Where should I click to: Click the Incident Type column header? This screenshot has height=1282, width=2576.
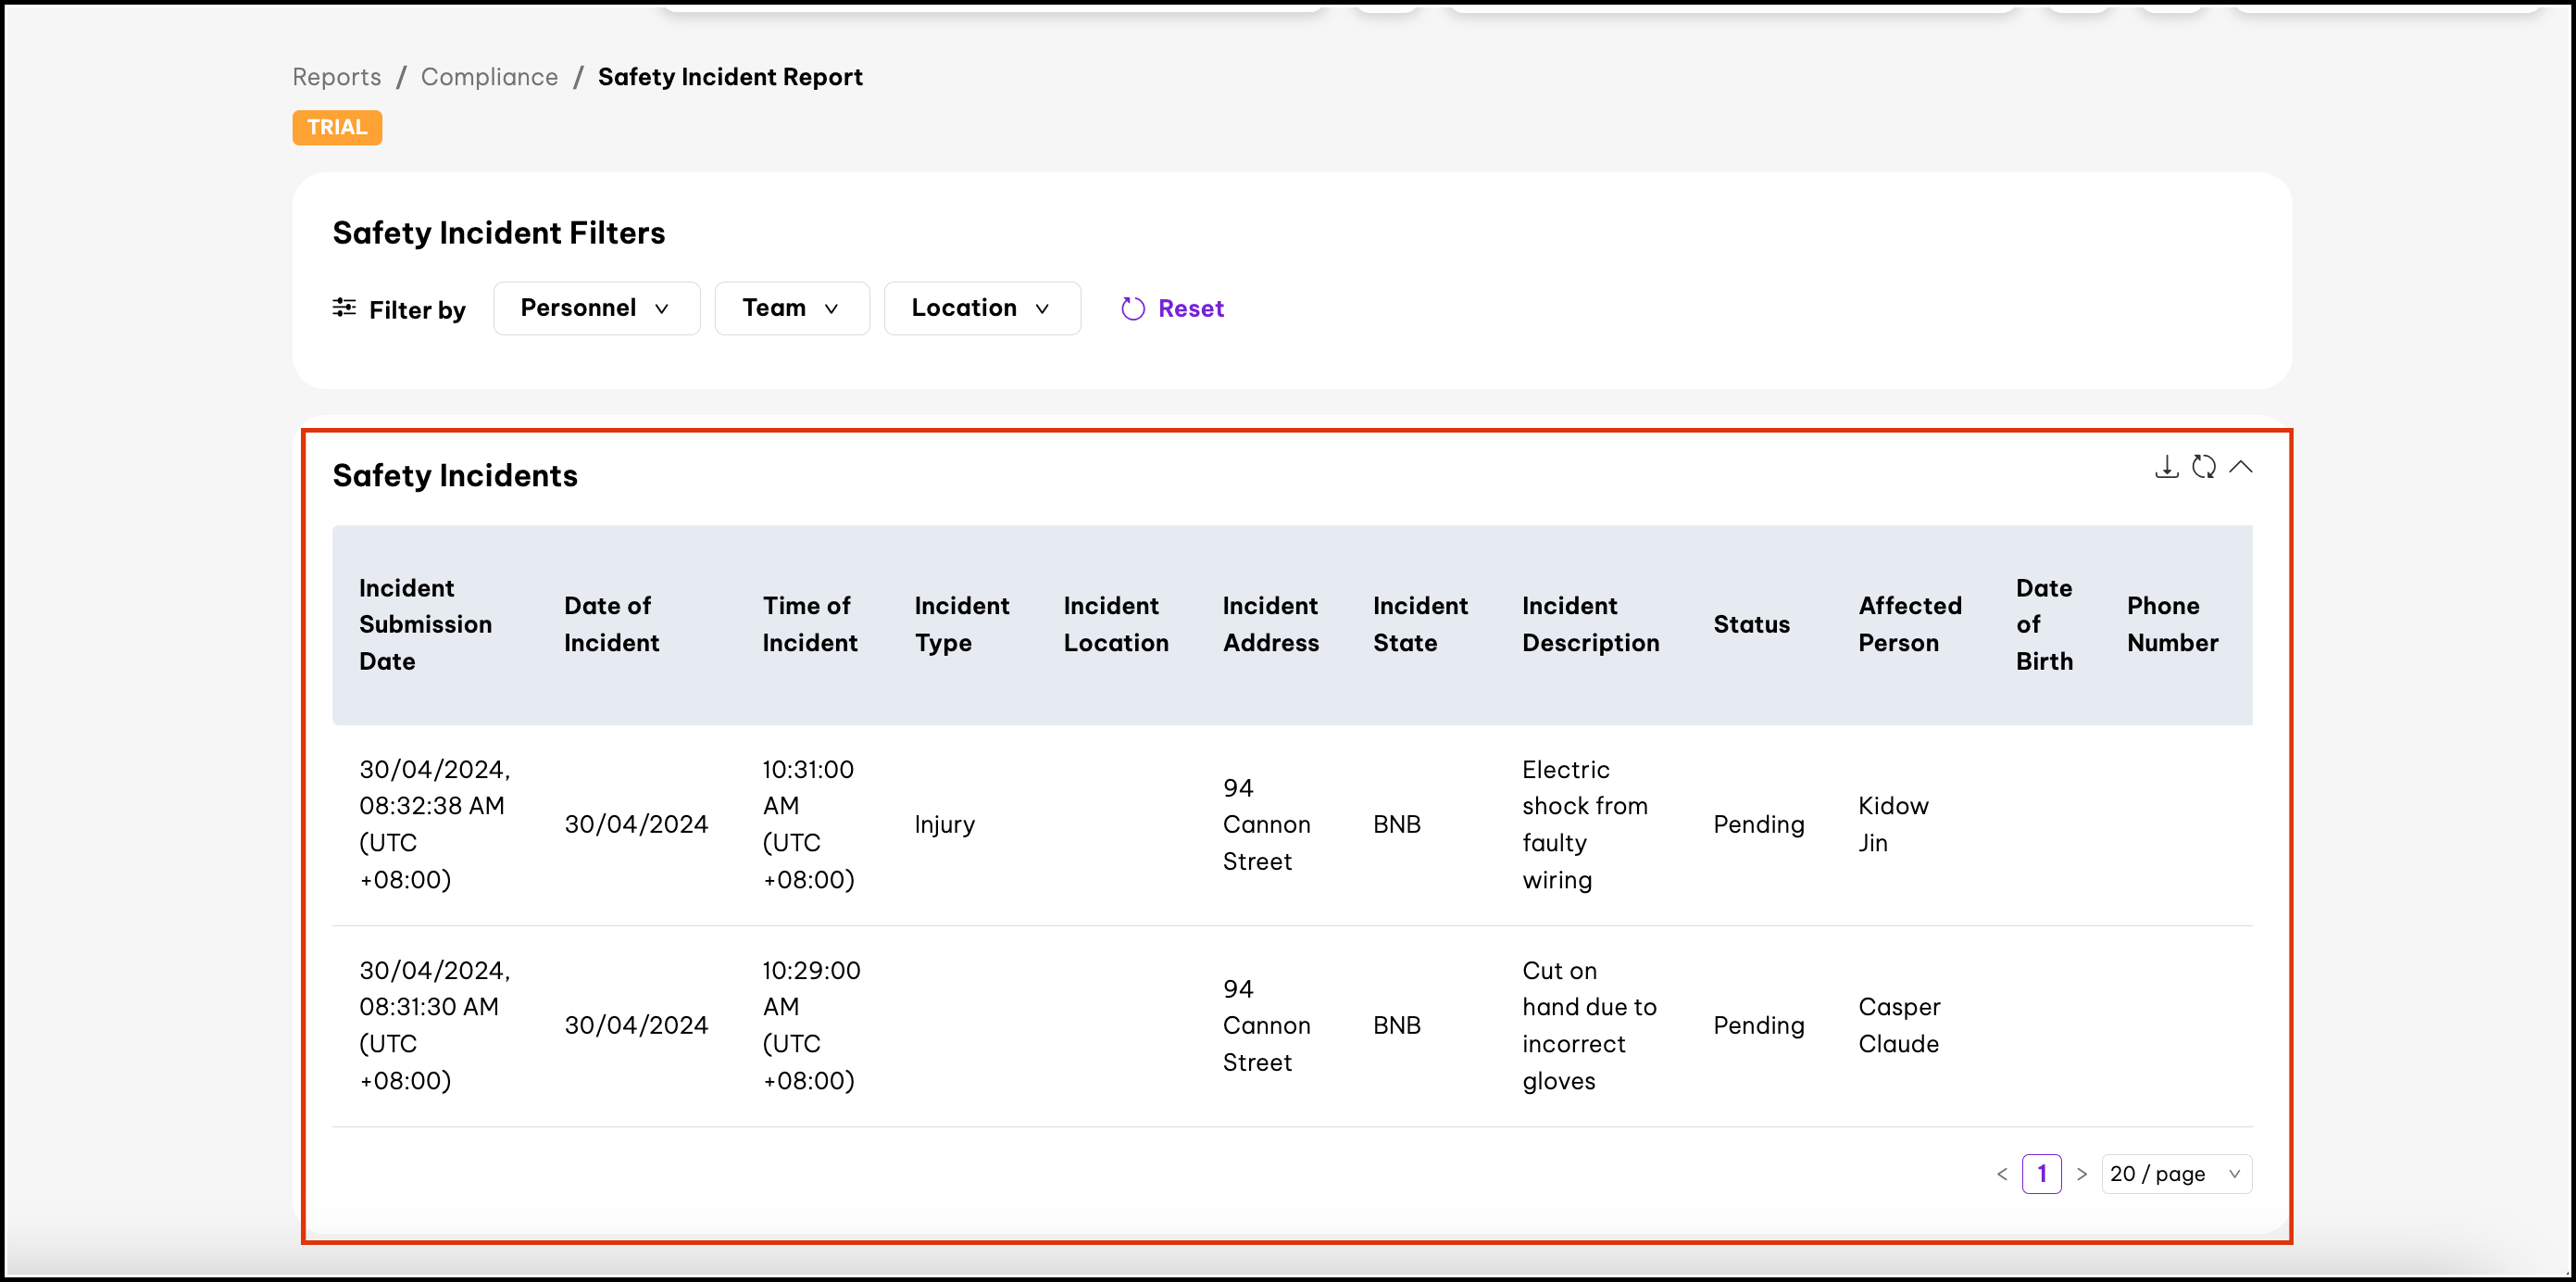[961, 624]
